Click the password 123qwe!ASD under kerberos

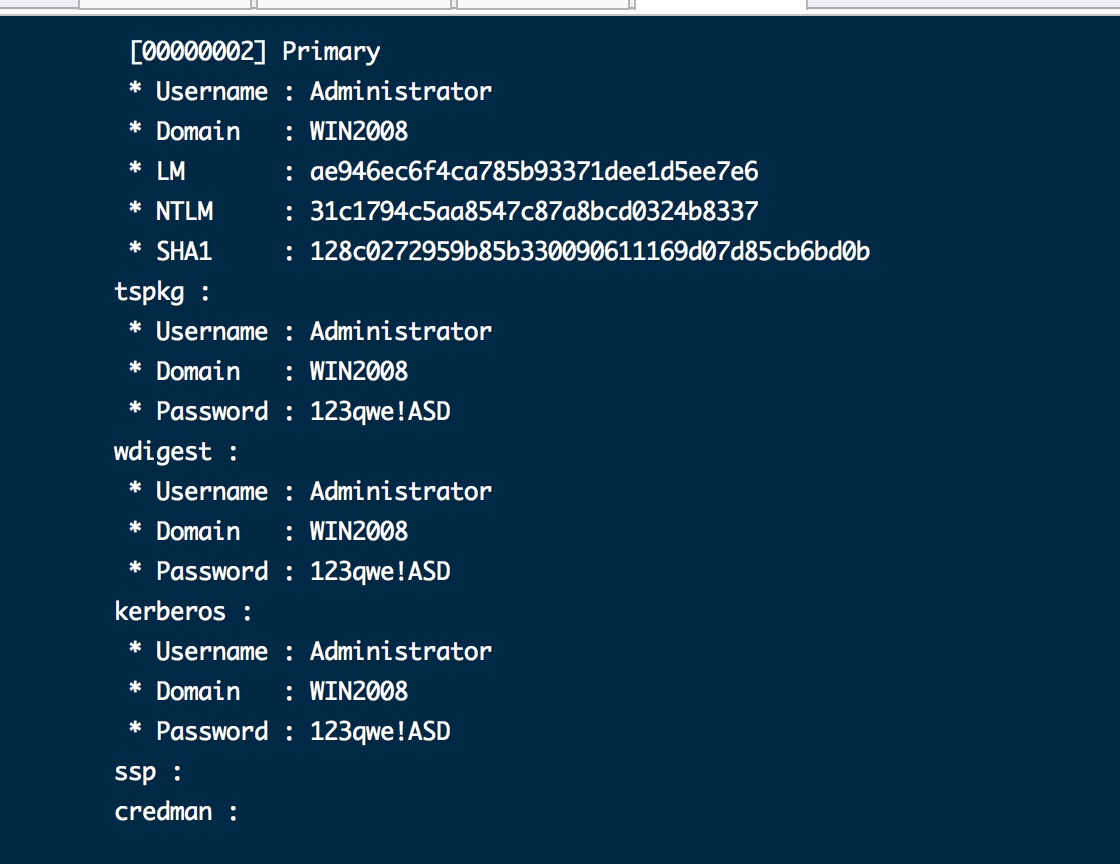click(380, 732)
